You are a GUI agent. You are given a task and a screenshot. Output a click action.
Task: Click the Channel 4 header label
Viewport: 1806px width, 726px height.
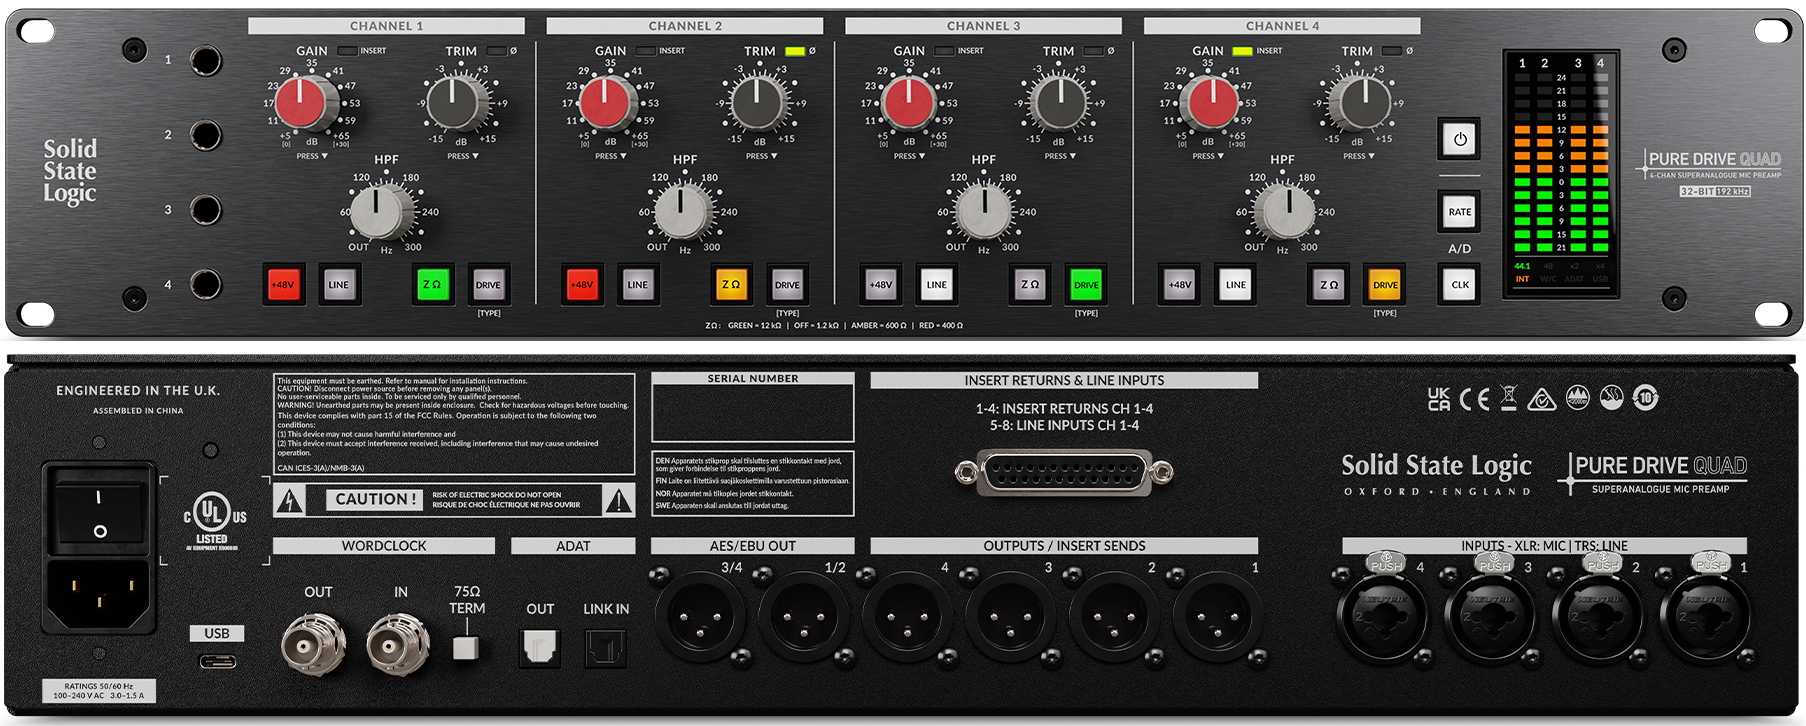(x=1281, y=26)
